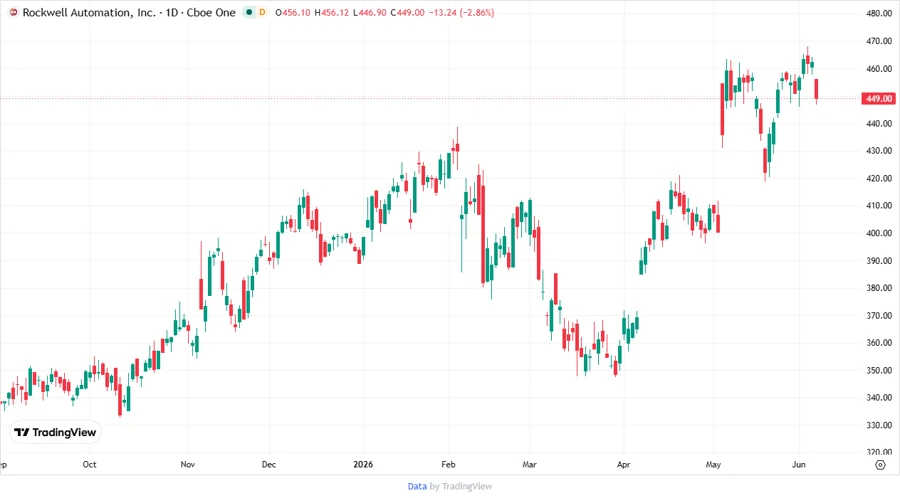Click the 400.00 price axis label
This screenshot has height=498, width=900.
coord(879,233)
